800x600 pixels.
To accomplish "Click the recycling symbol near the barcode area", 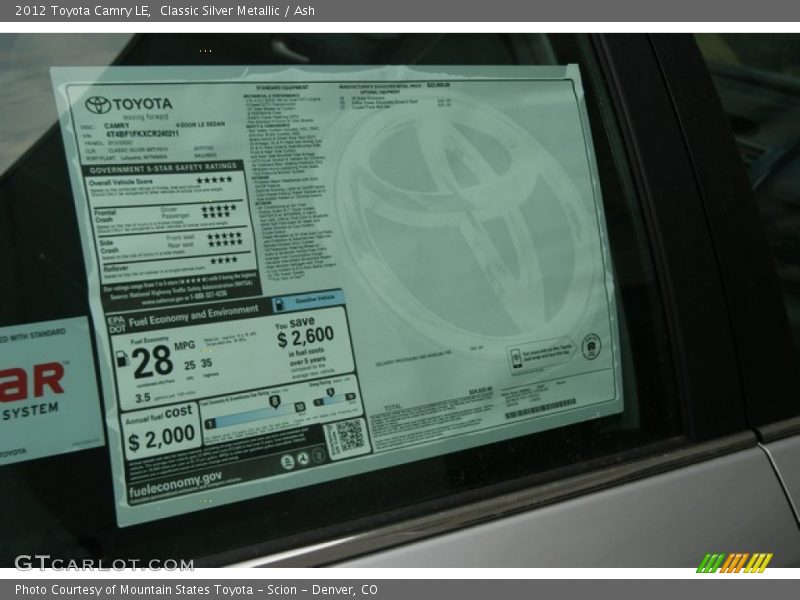I will 302,458.
